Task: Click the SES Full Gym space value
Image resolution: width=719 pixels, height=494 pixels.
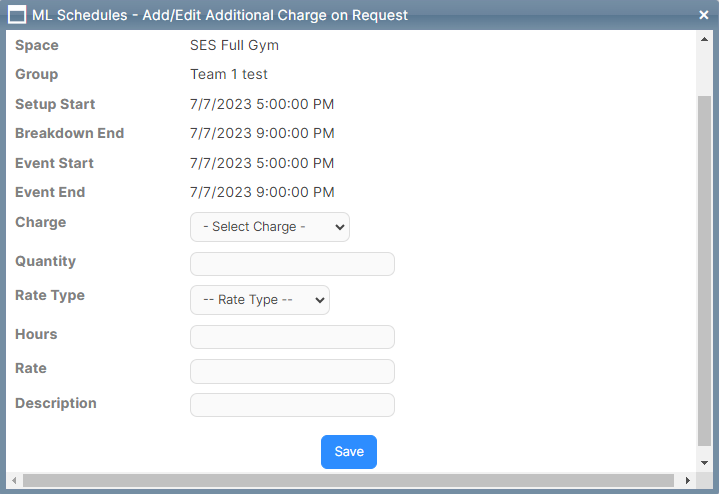Action: pyautogui.click(x=234, y=45)
